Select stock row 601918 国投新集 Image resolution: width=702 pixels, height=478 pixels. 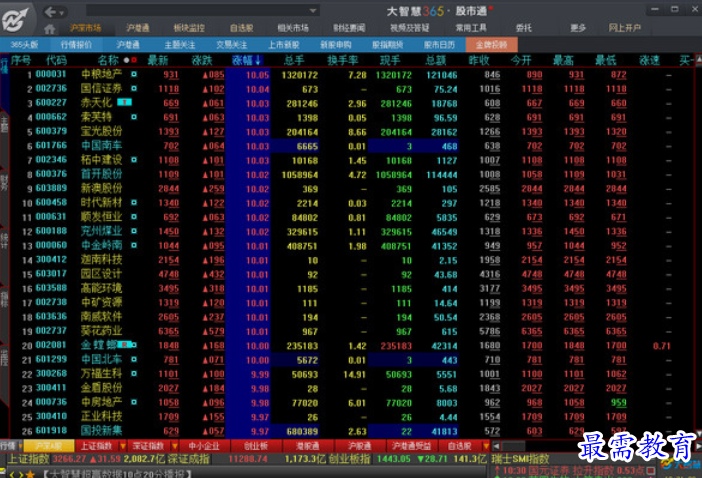pyautogui.click(x=351, y=431)
